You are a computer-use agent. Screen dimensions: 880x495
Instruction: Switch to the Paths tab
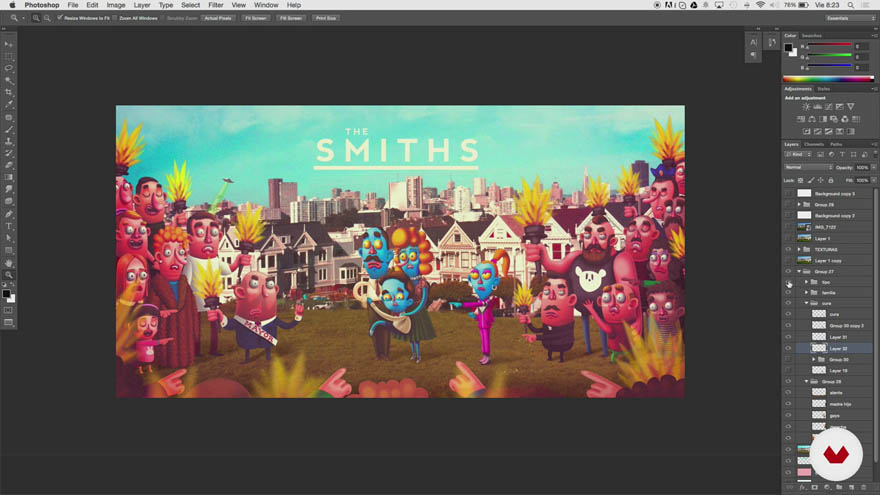coord(836,144)
